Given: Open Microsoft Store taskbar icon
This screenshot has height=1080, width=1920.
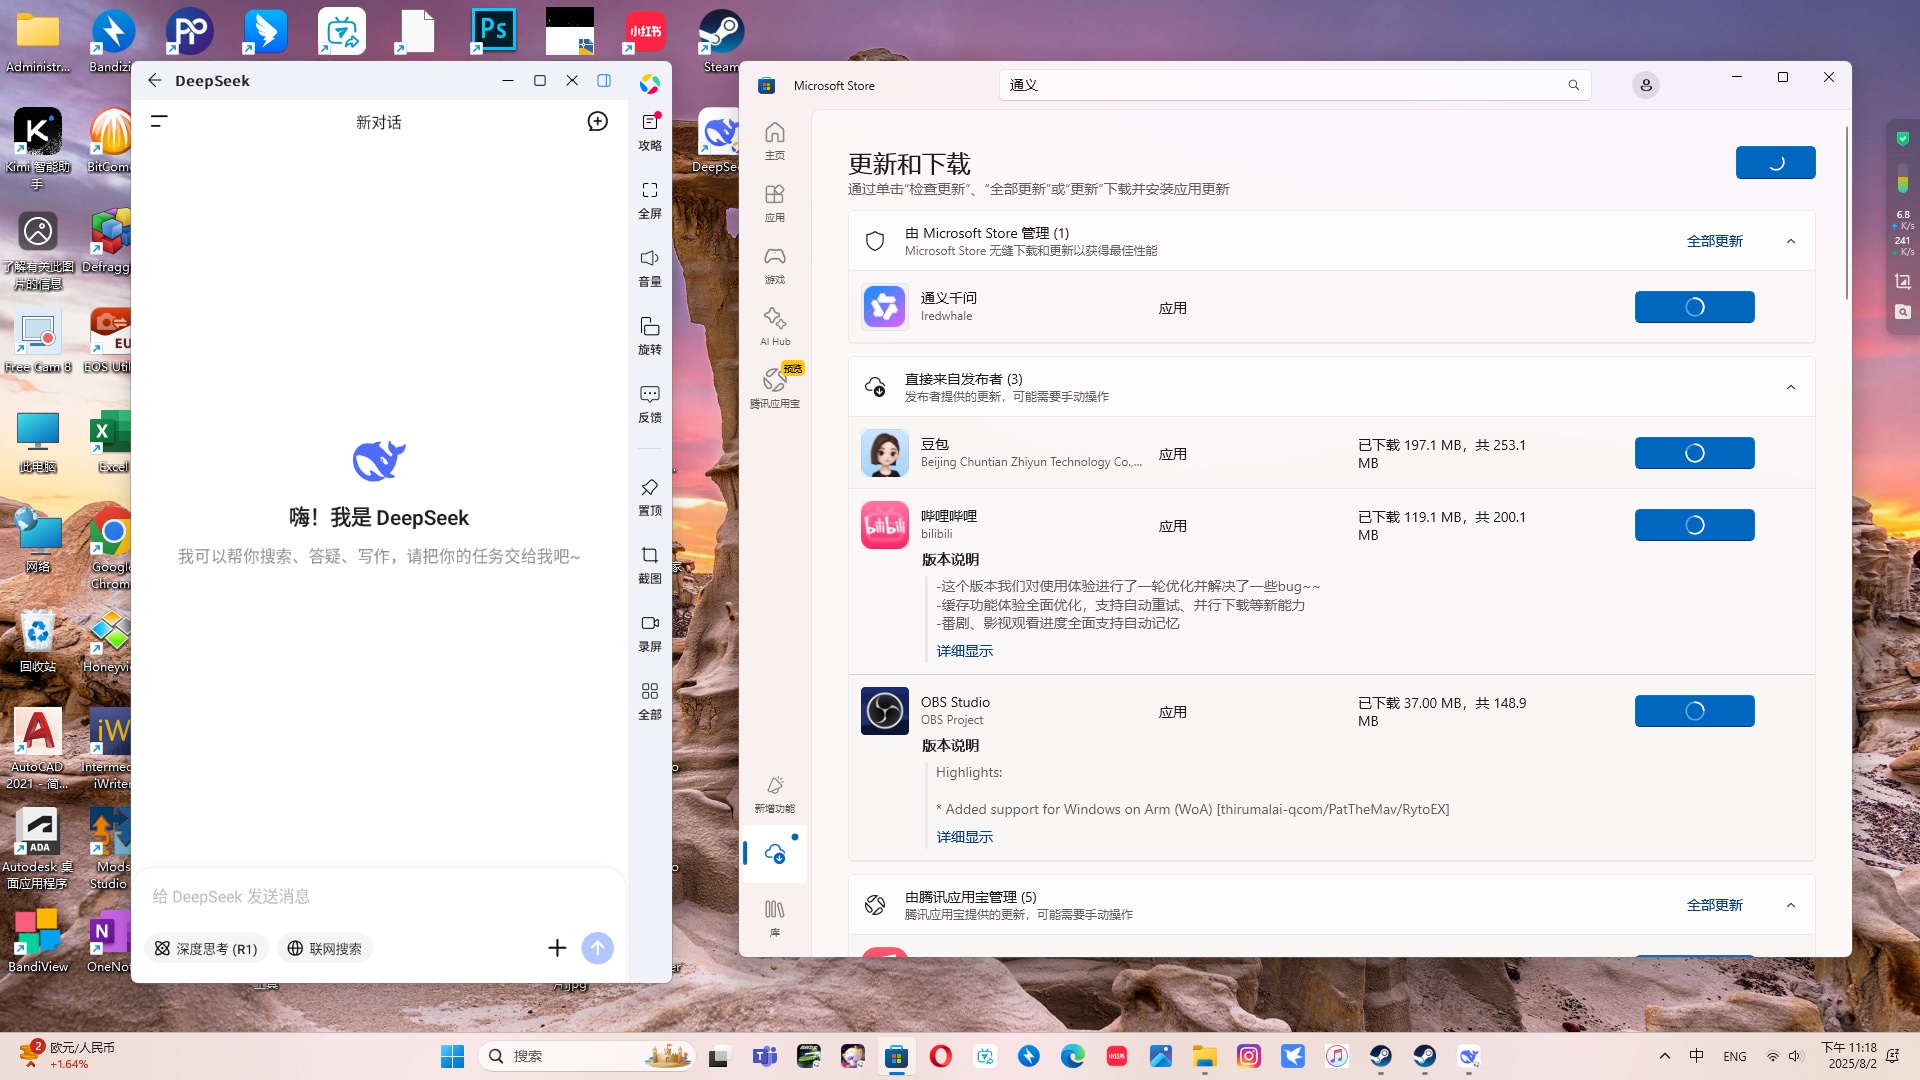Looking at the screenshot, I should (896, 1056).
